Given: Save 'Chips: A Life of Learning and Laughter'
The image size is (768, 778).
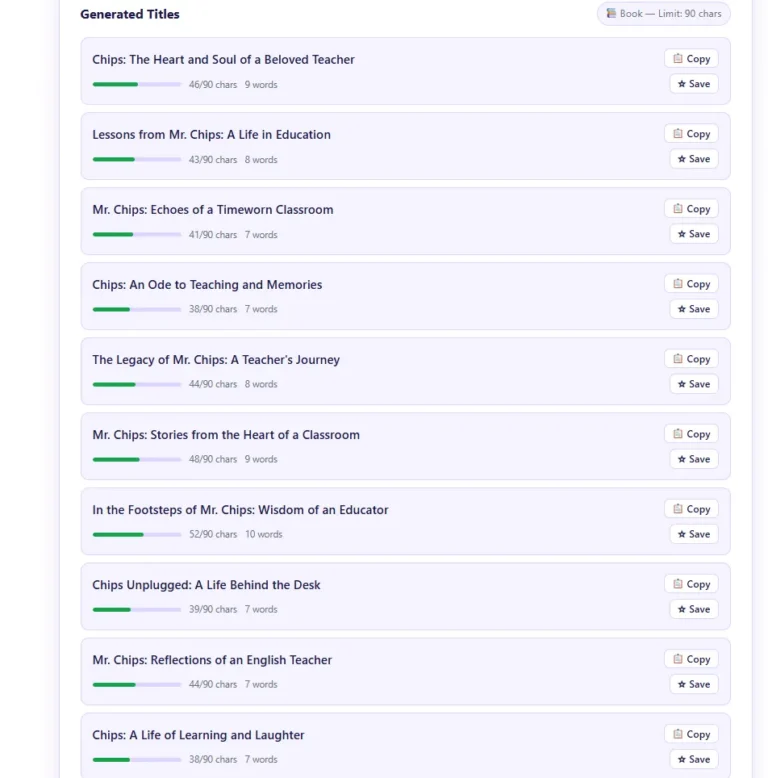Looking at the screenshot, I should 694,759.
